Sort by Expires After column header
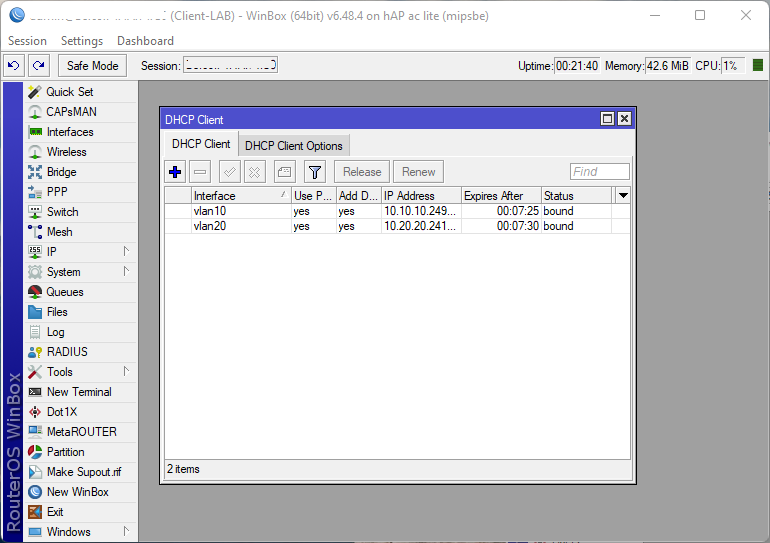The height and width of the screenshot is (543, 770). (501, 195)
